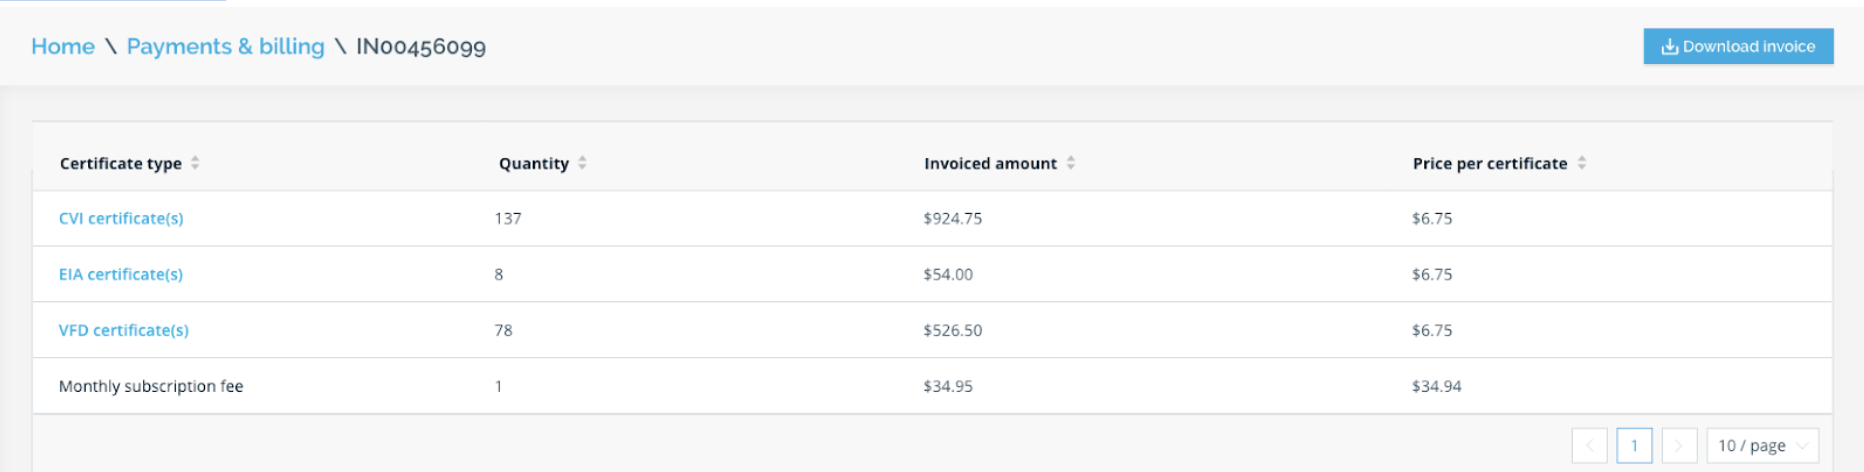The image size is (1864, 472).
Task: Open the Home breadcrumb link
Action: [x=63, y=46]
